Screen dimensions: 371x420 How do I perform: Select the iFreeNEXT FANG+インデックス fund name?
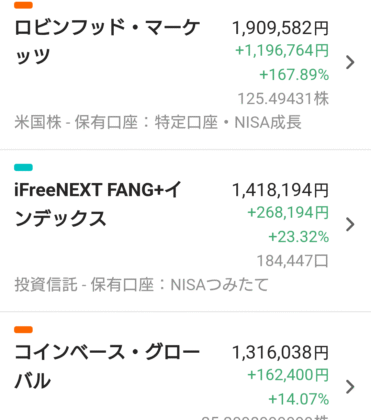pos(98,204)
